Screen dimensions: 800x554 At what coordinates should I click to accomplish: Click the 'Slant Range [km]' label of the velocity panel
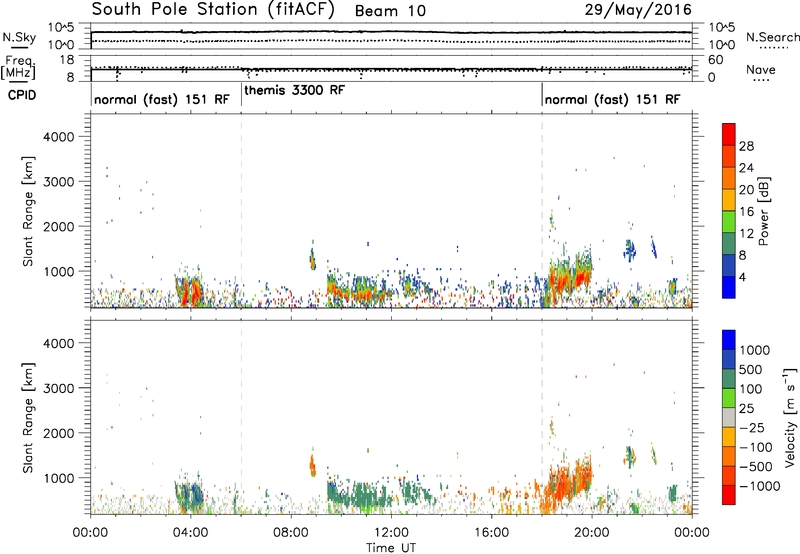tap(29, 417)
